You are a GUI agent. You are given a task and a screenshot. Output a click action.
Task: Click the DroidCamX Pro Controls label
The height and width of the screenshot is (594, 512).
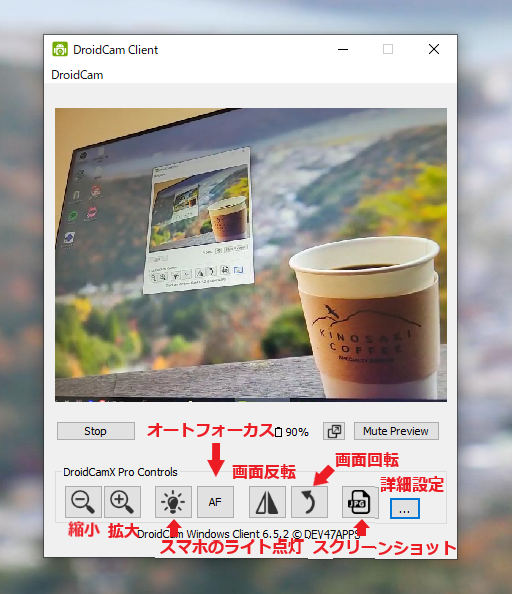click(x=120, y=472)
